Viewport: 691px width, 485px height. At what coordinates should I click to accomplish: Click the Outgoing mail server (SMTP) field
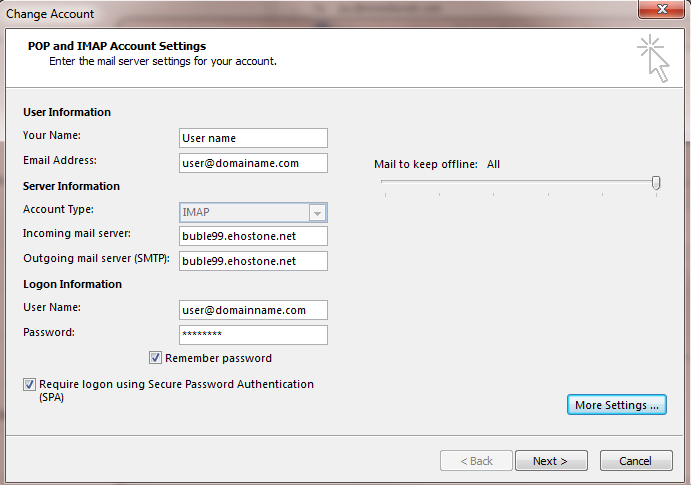point(253,261)
